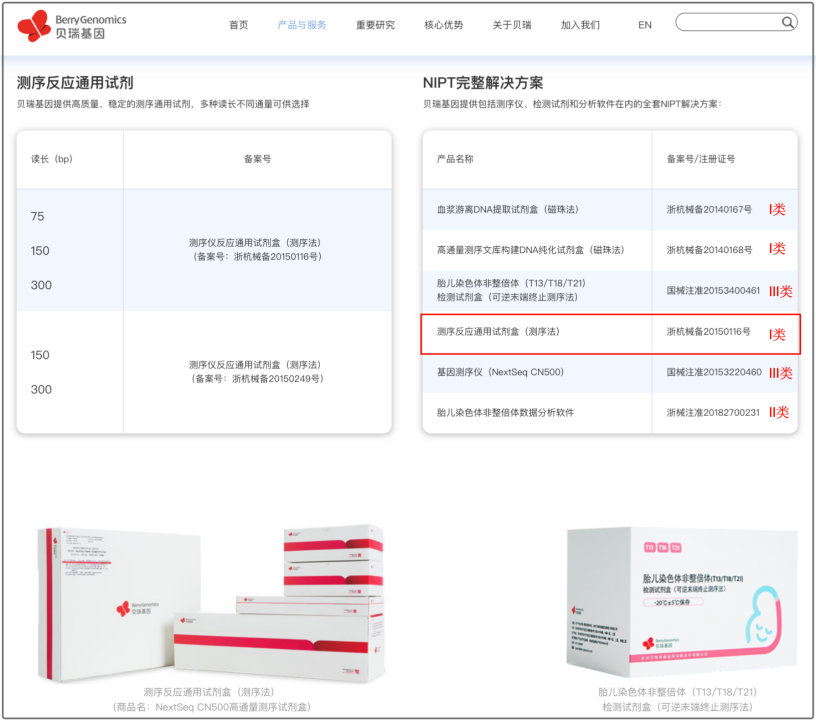This screenshot has height=720, width=816.
Task: Click the search magnifier icon
Action: (787, 22)
